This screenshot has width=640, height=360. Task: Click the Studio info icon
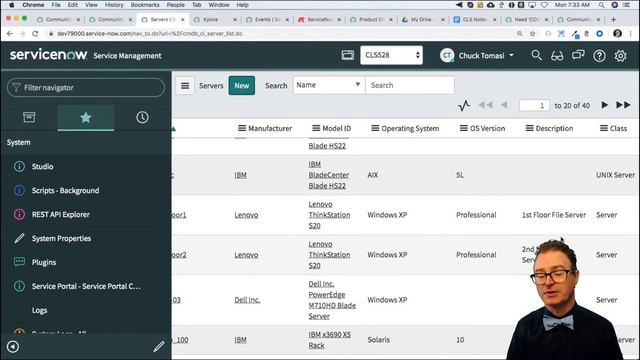(x=19, y=166)
